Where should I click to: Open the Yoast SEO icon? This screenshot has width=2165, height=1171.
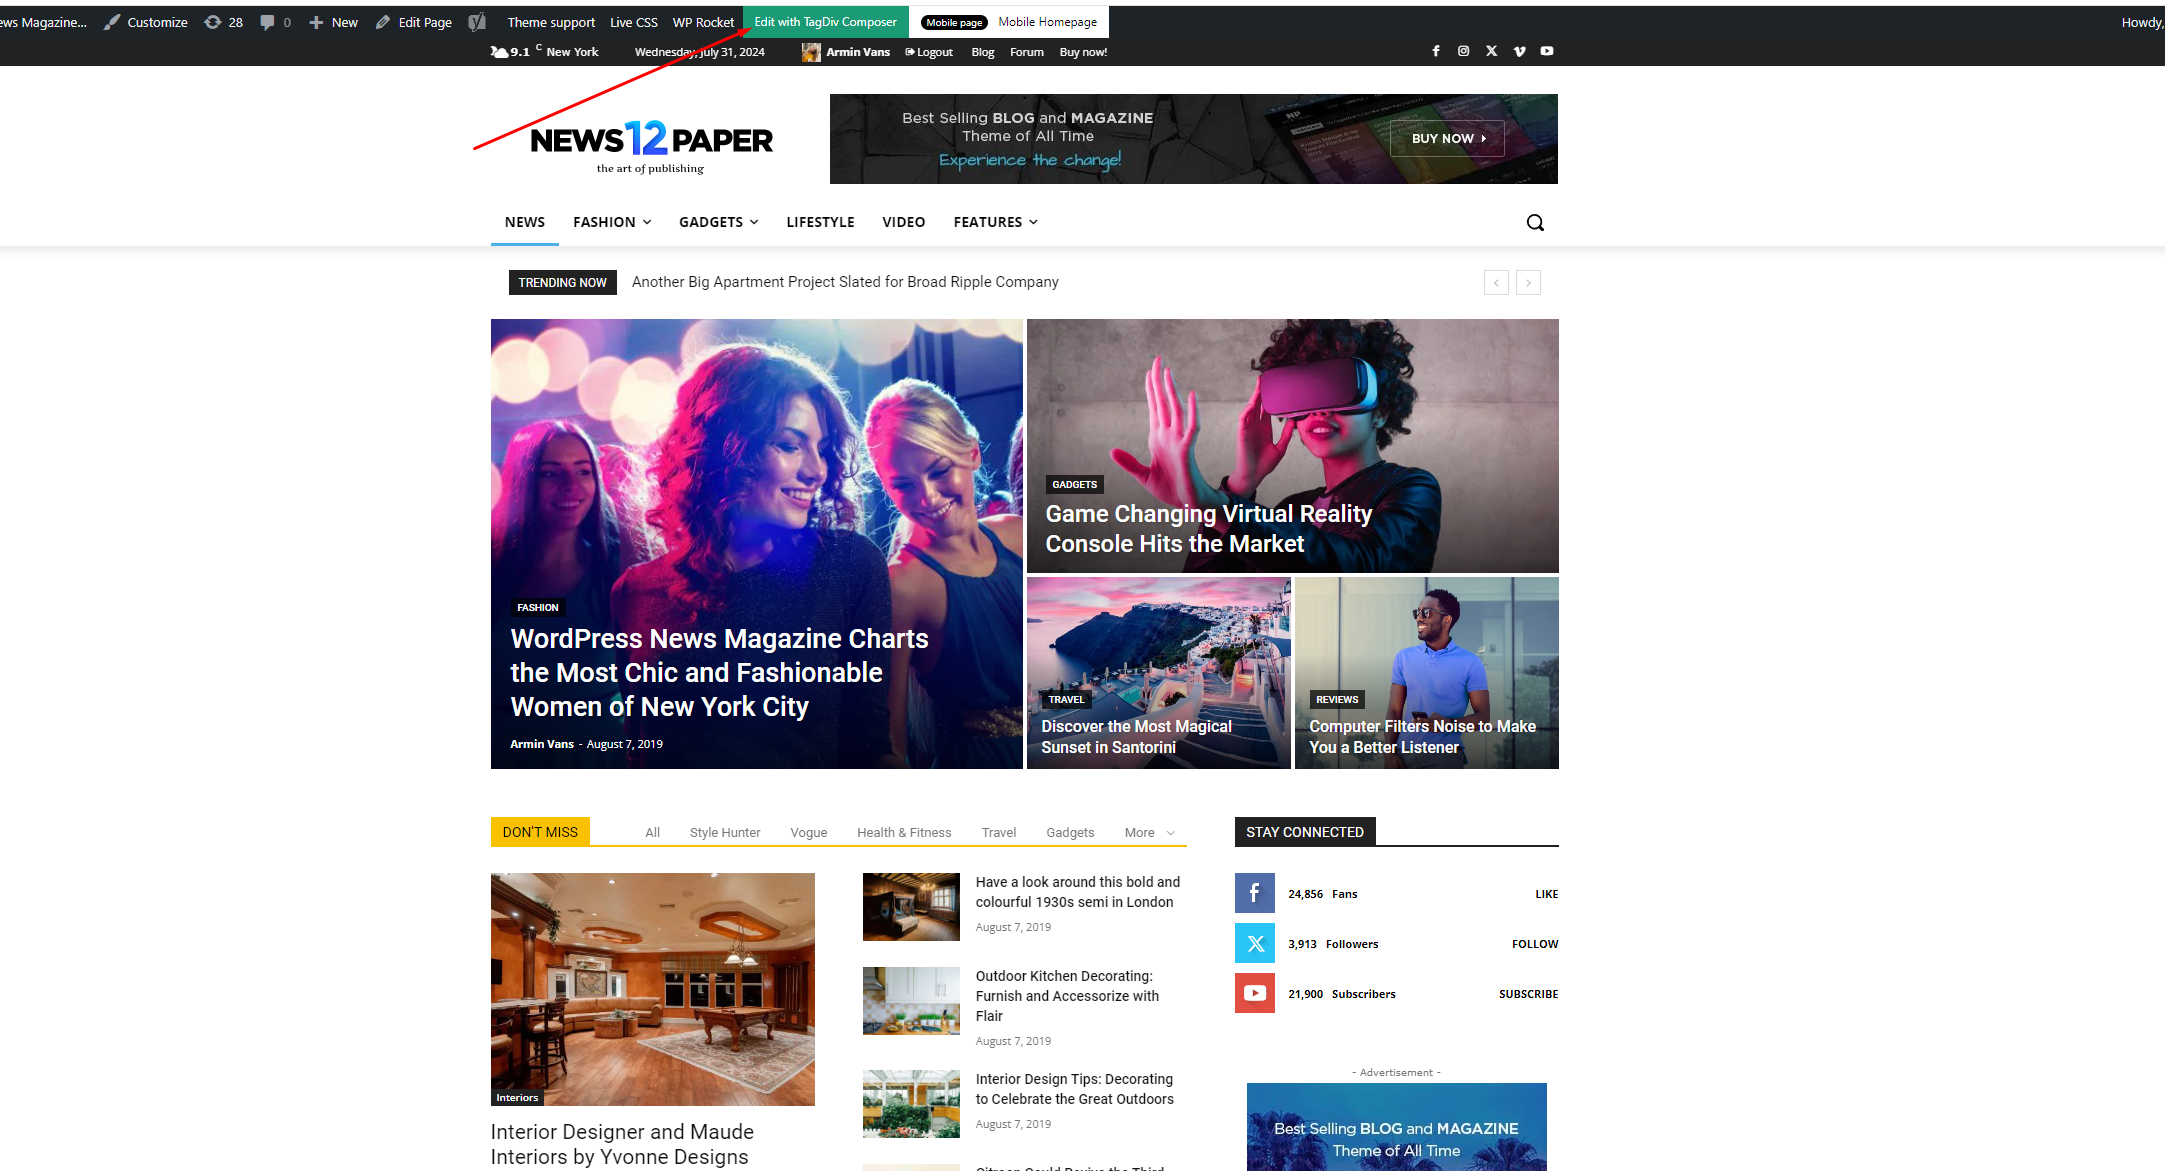[477, 22]
